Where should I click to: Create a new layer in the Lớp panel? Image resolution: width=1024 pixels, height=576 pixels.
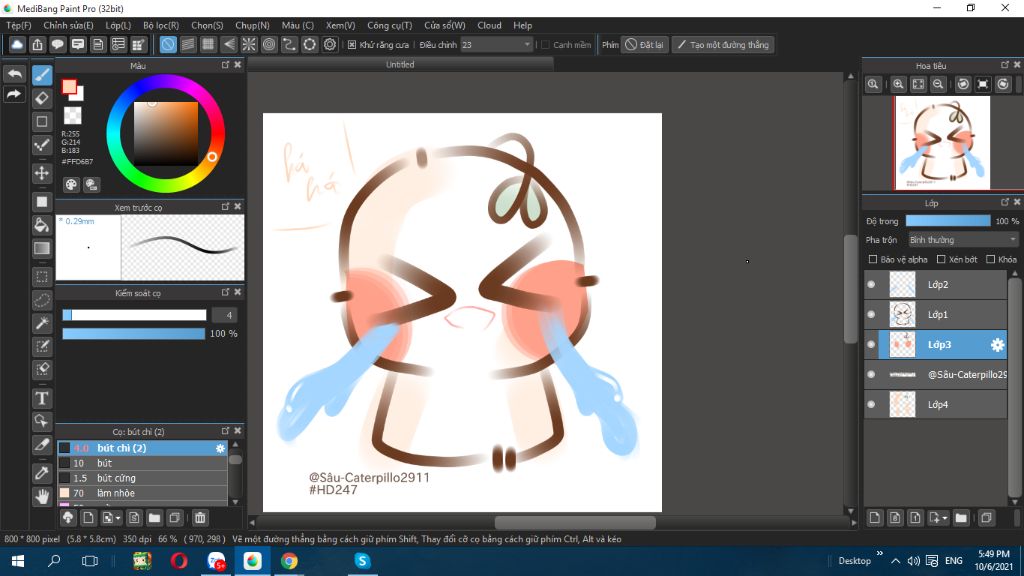(875, 518)
